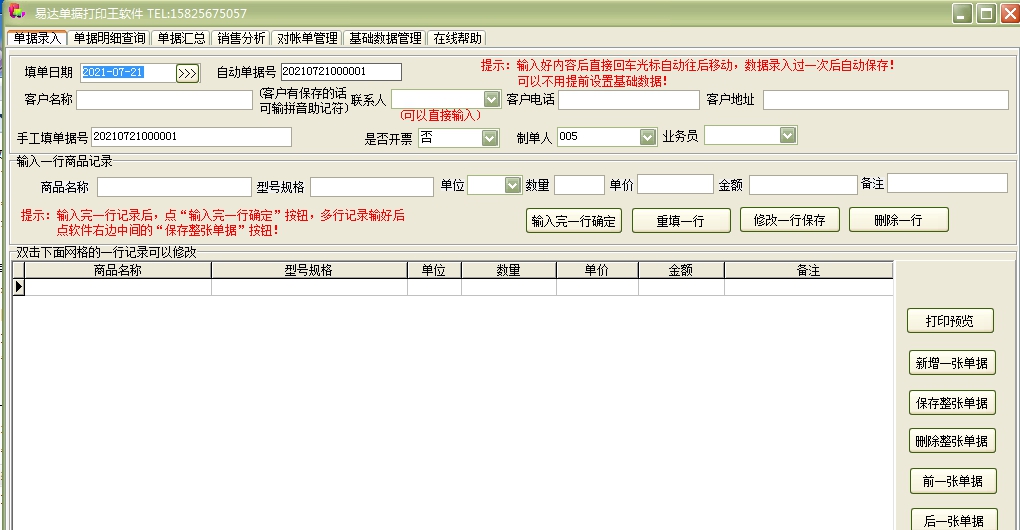The image size is (1020, 530).
Task: Click 修改一行保存 button
Action: tap(790, 220)
